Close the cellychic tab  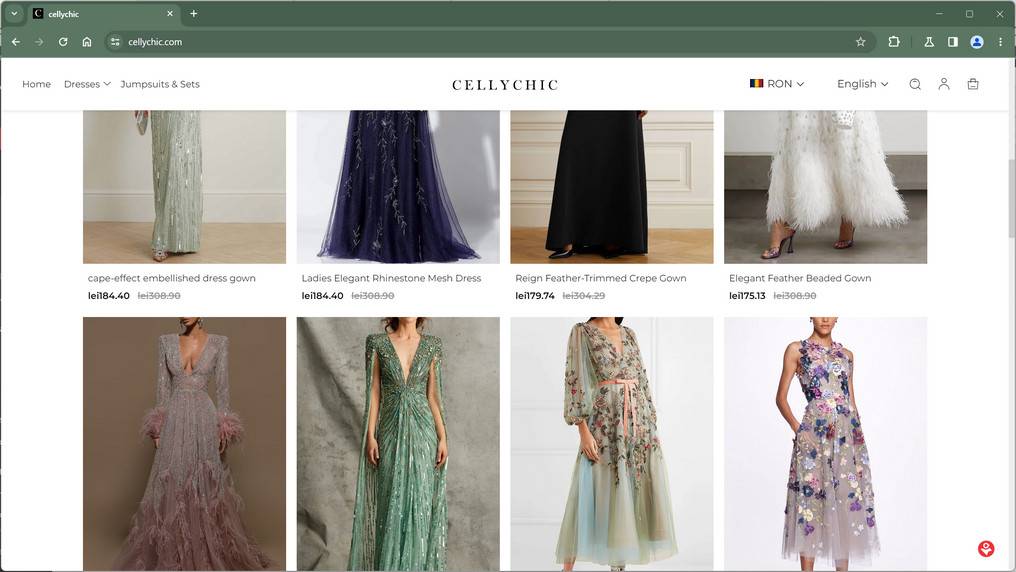pos(170,13)
